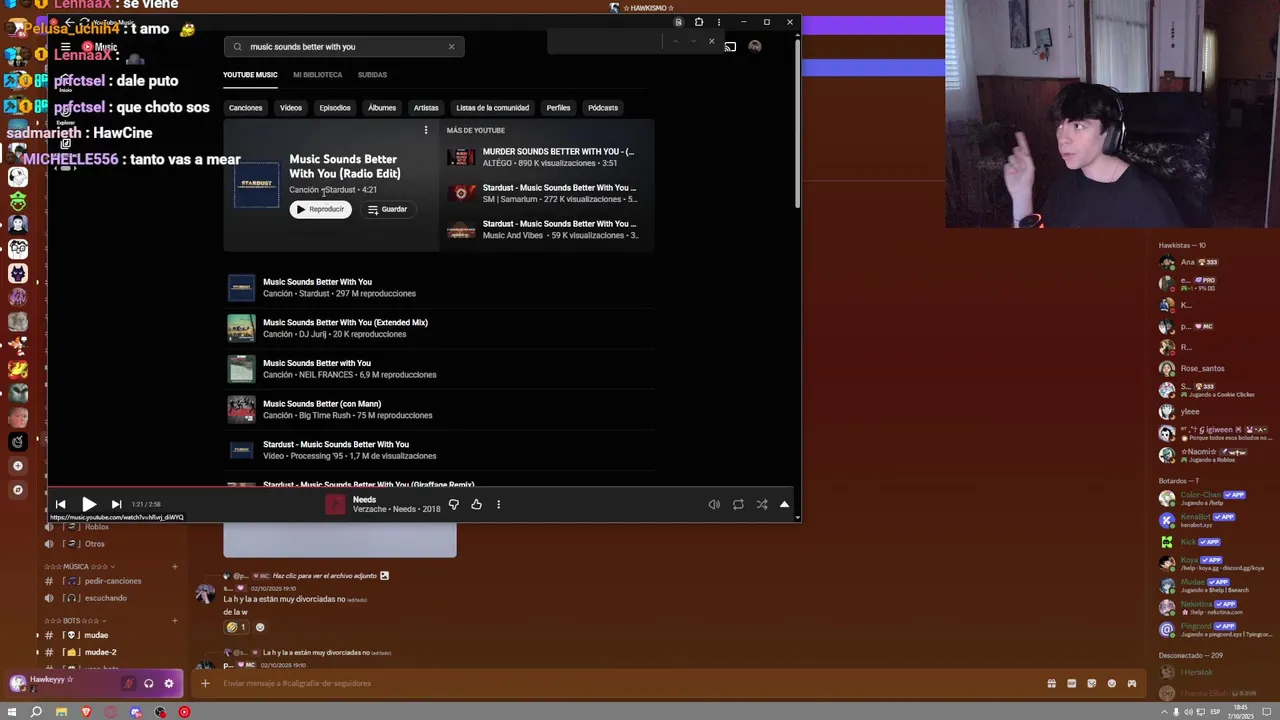Viewport: 1280px width, 720px height.
Task: Open Windows taskbar search
Action: (x=36, y=712)
